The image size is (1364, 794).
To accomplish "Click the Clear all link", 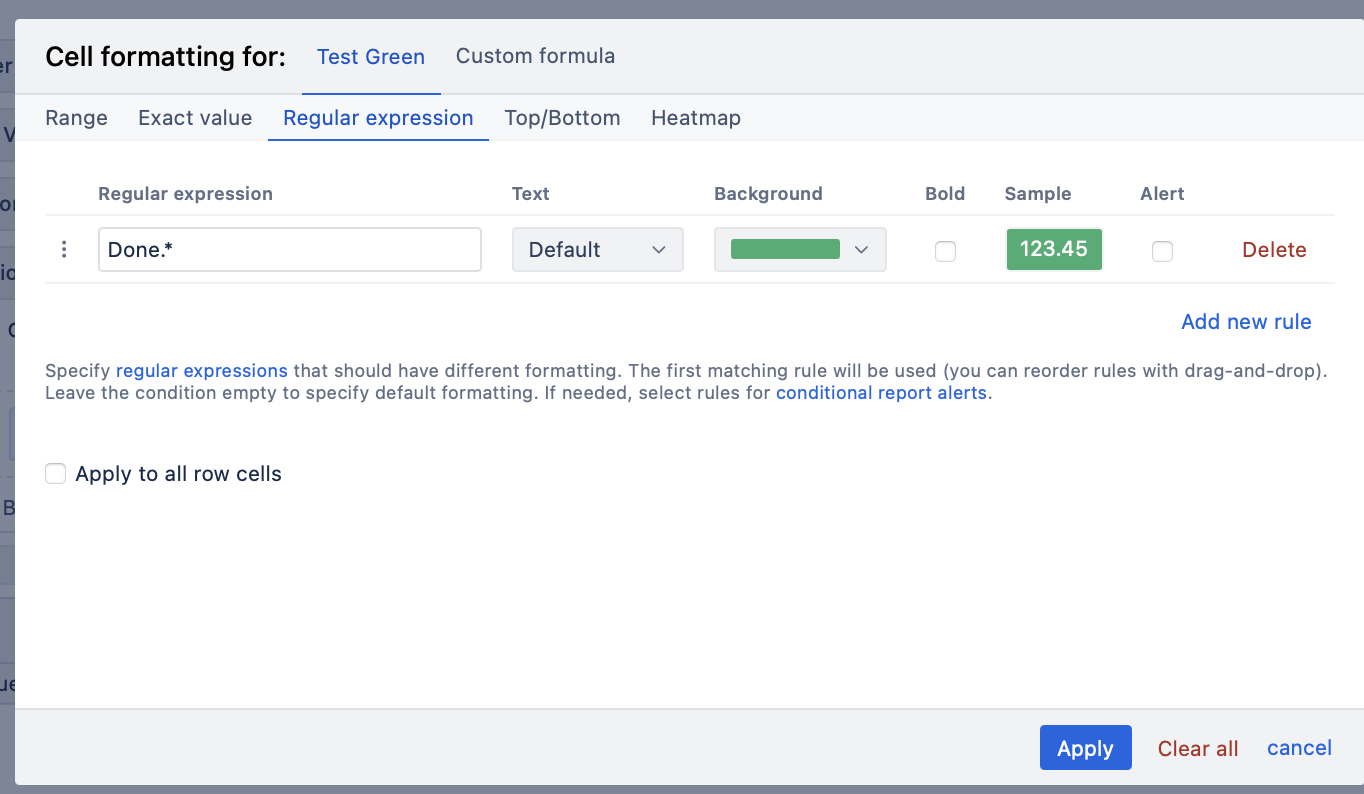I will coord(1198,748).
